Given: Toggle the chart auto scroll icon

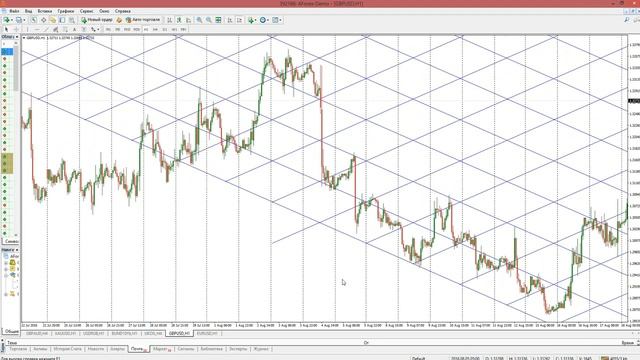Looking at the screenshot, I should click(x=230, y=20).
